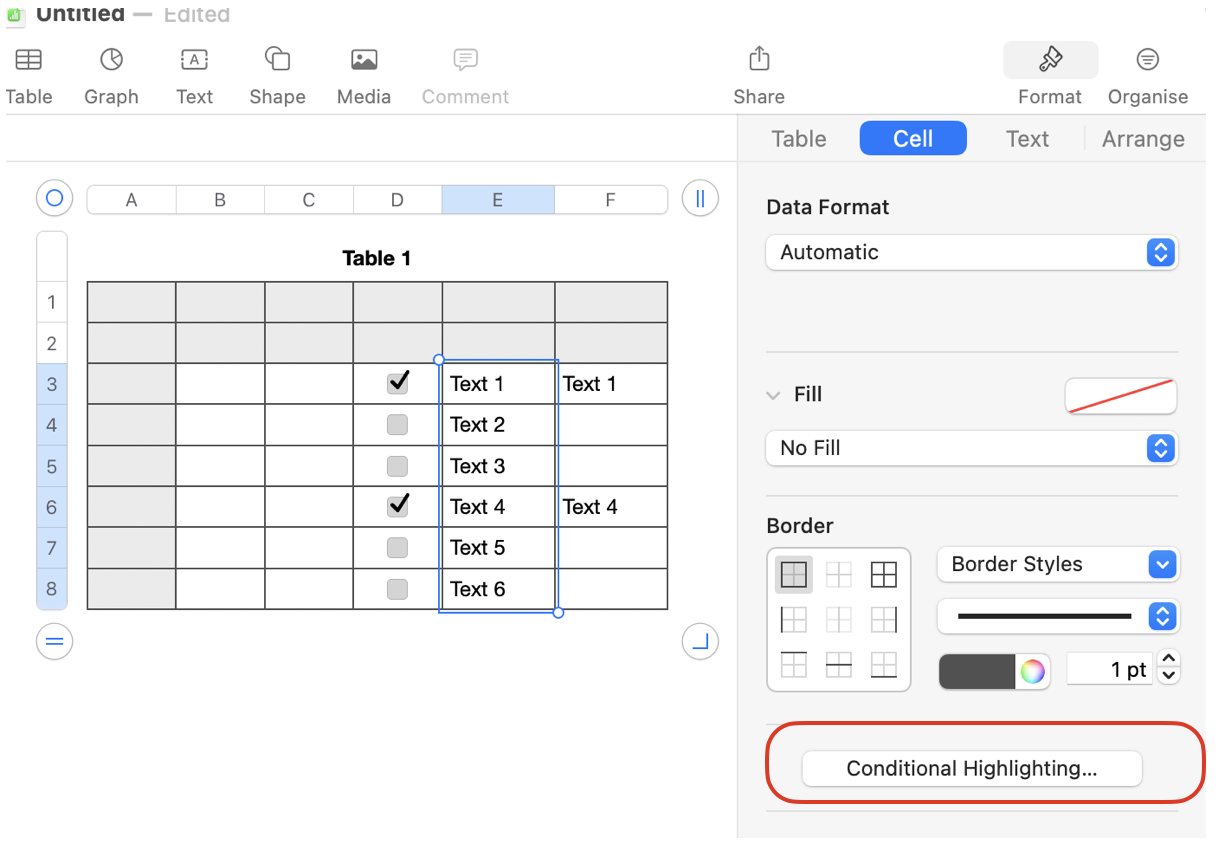Uncheck the checkbox beside Text 4
Viewport: 1228px width, 848px height.
click(x=398, y=506)
